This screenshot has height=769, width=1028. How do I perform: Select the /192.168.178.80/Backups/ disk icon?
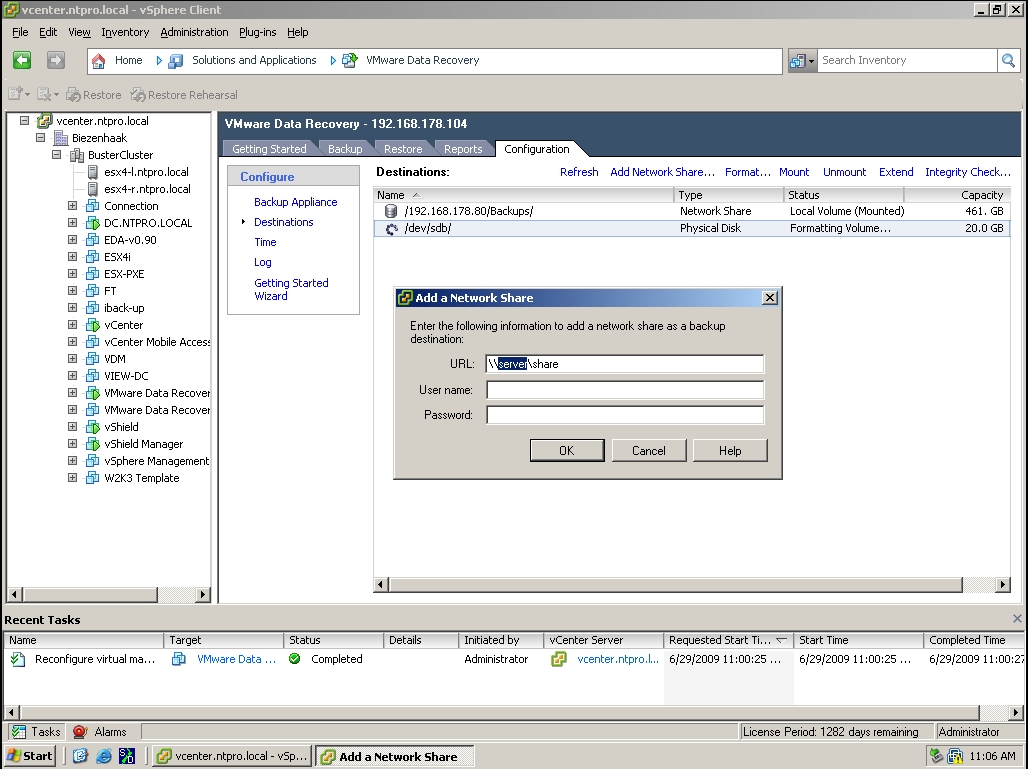coord(391,211)
